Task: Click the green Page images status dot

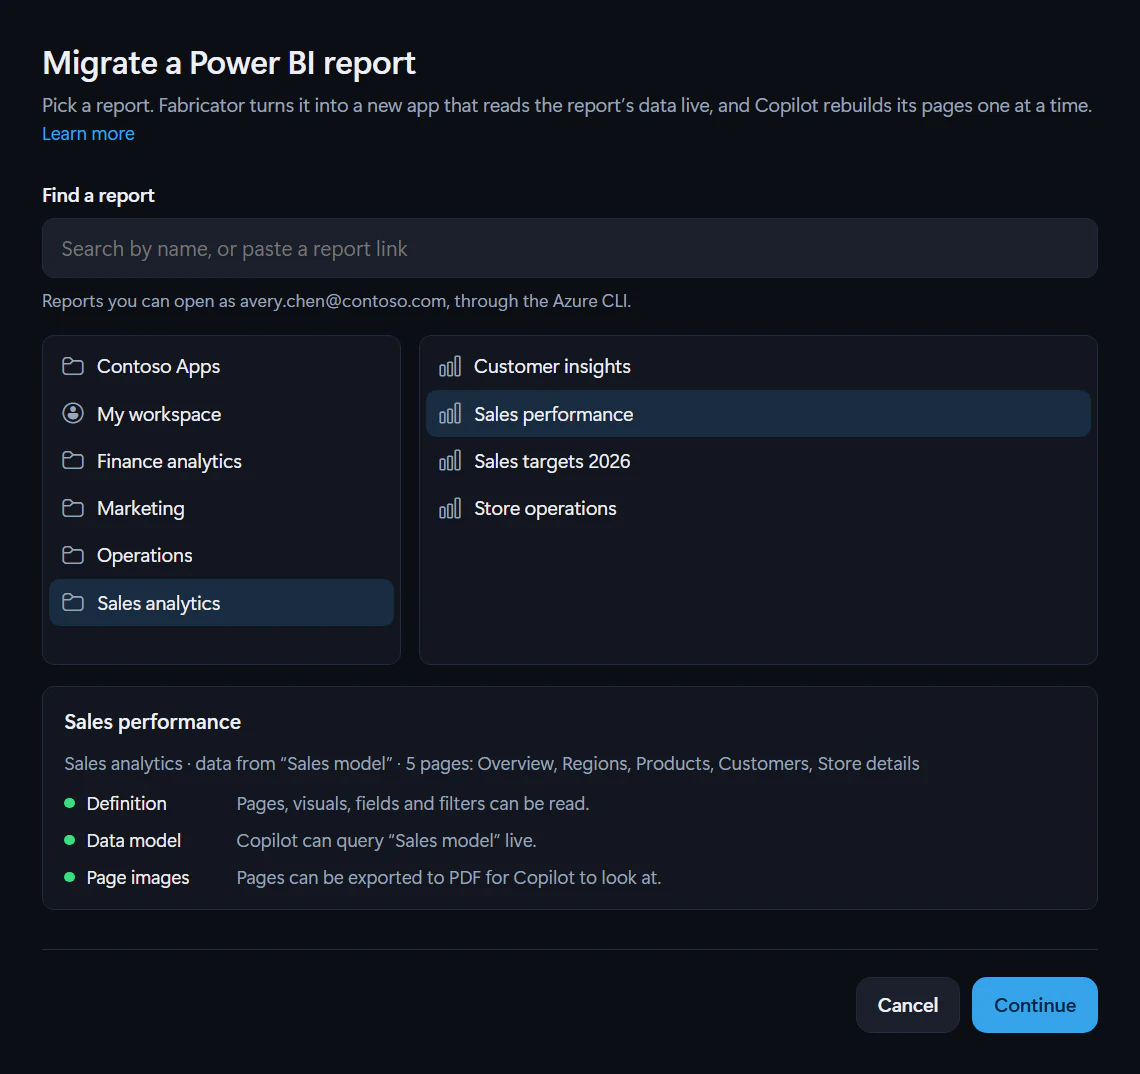Action: (70, 878)
